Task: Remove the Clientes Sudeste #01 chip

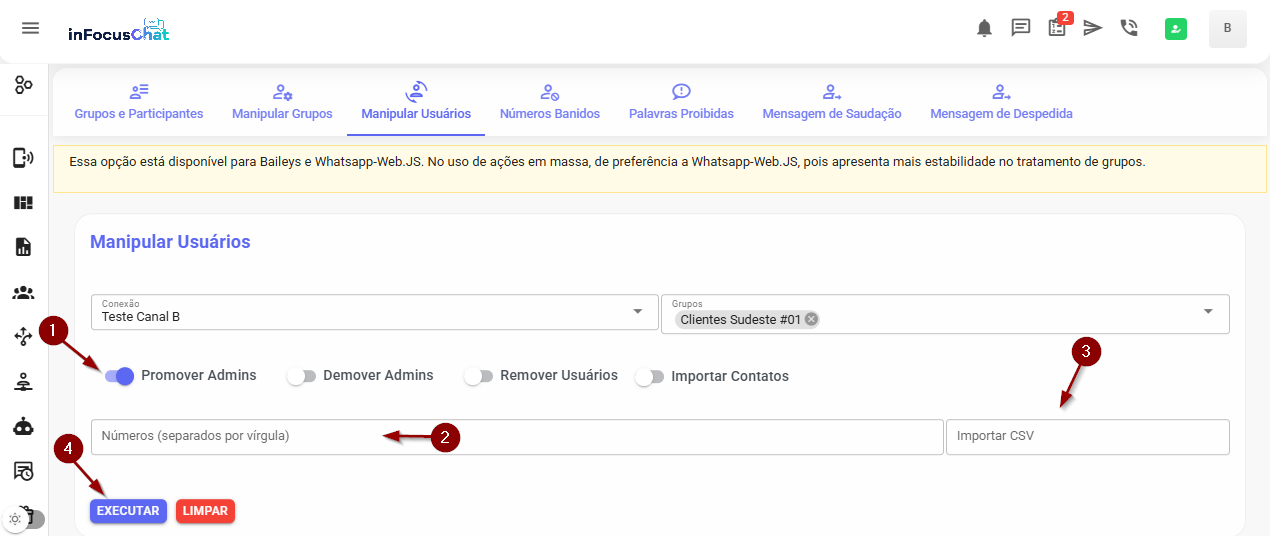Action: pyautogui.click(x=811, y=319)
